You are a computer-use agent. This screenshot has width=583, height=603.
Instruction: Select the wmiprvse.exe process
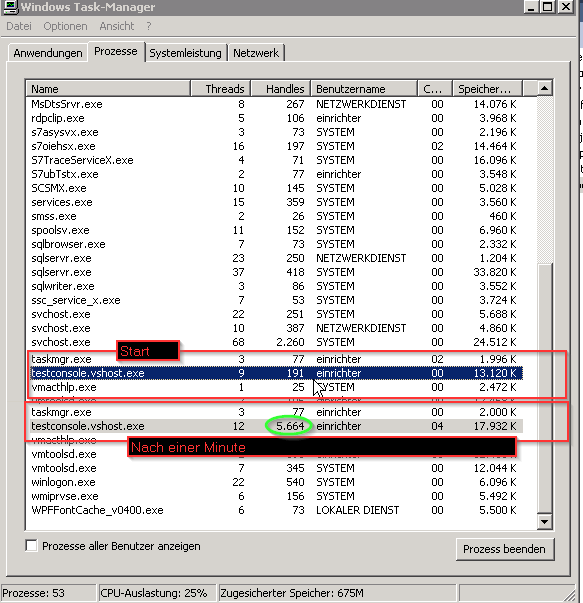(274, 496)
